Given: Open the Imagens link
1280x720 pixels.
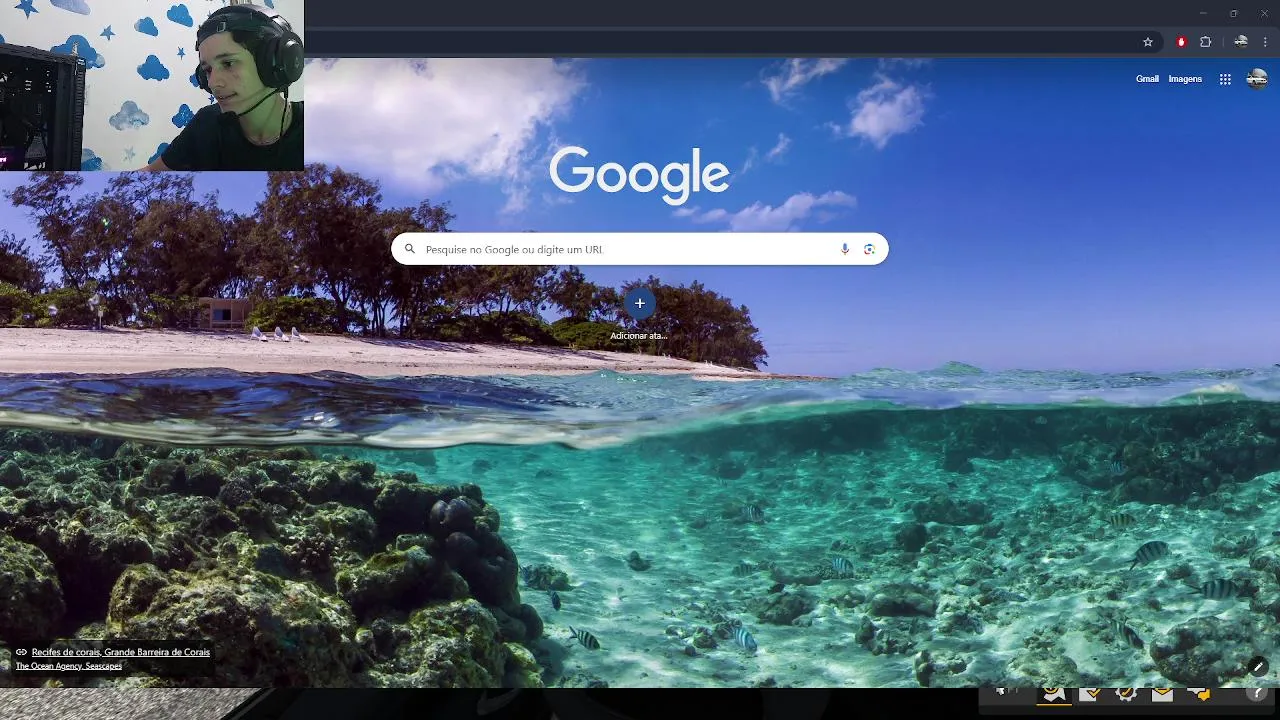Looking at the screenshot, I should coord(1185,79).
